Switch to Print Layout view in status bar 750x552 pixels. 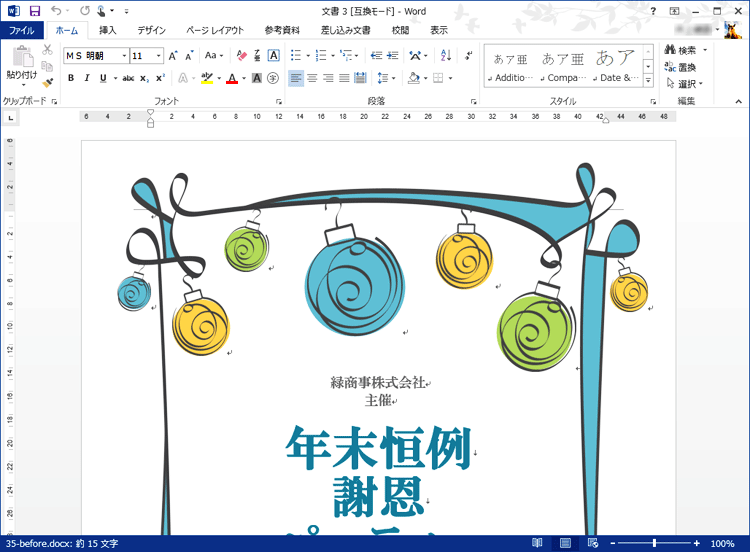click(x=565, y=543)
